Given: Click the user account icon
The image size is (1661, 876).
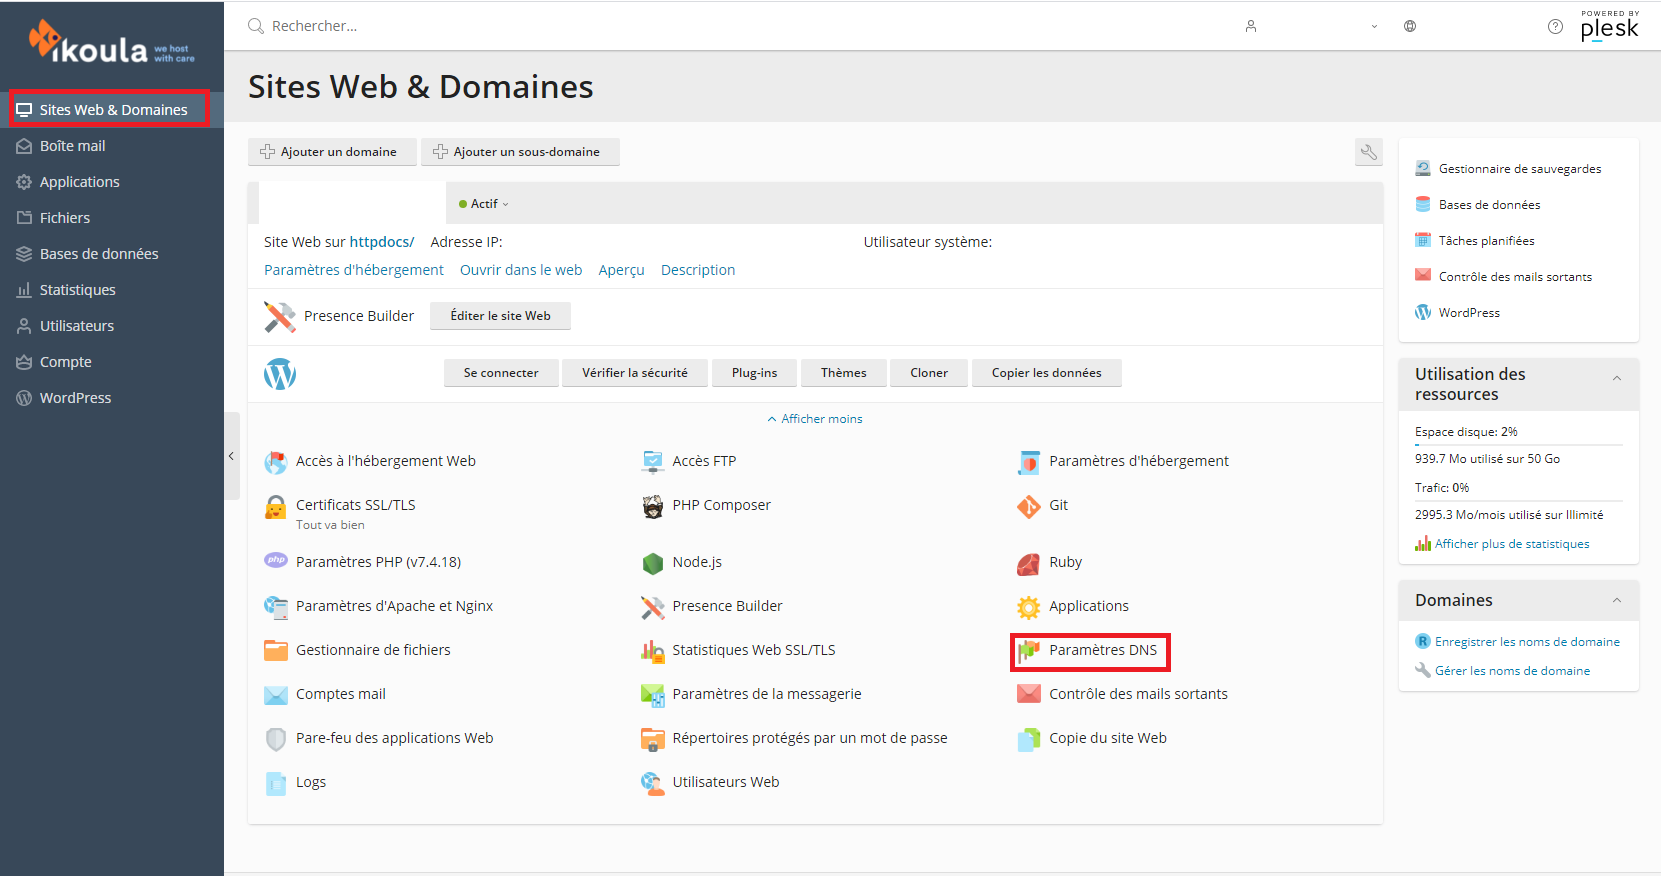Looking at the screenshot, I should coord(1250,26).
